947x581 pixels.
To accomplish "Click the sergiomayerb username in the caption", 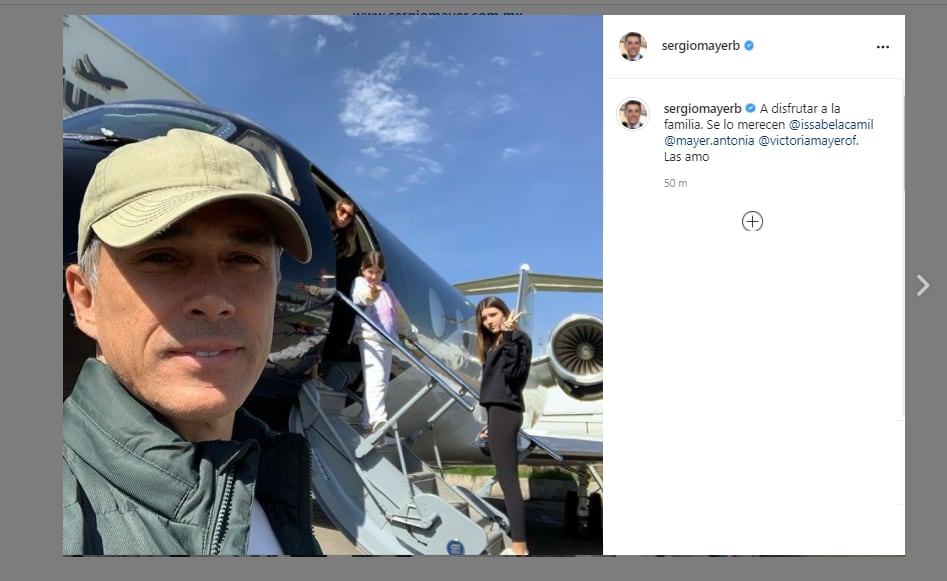I will [702, 108].
